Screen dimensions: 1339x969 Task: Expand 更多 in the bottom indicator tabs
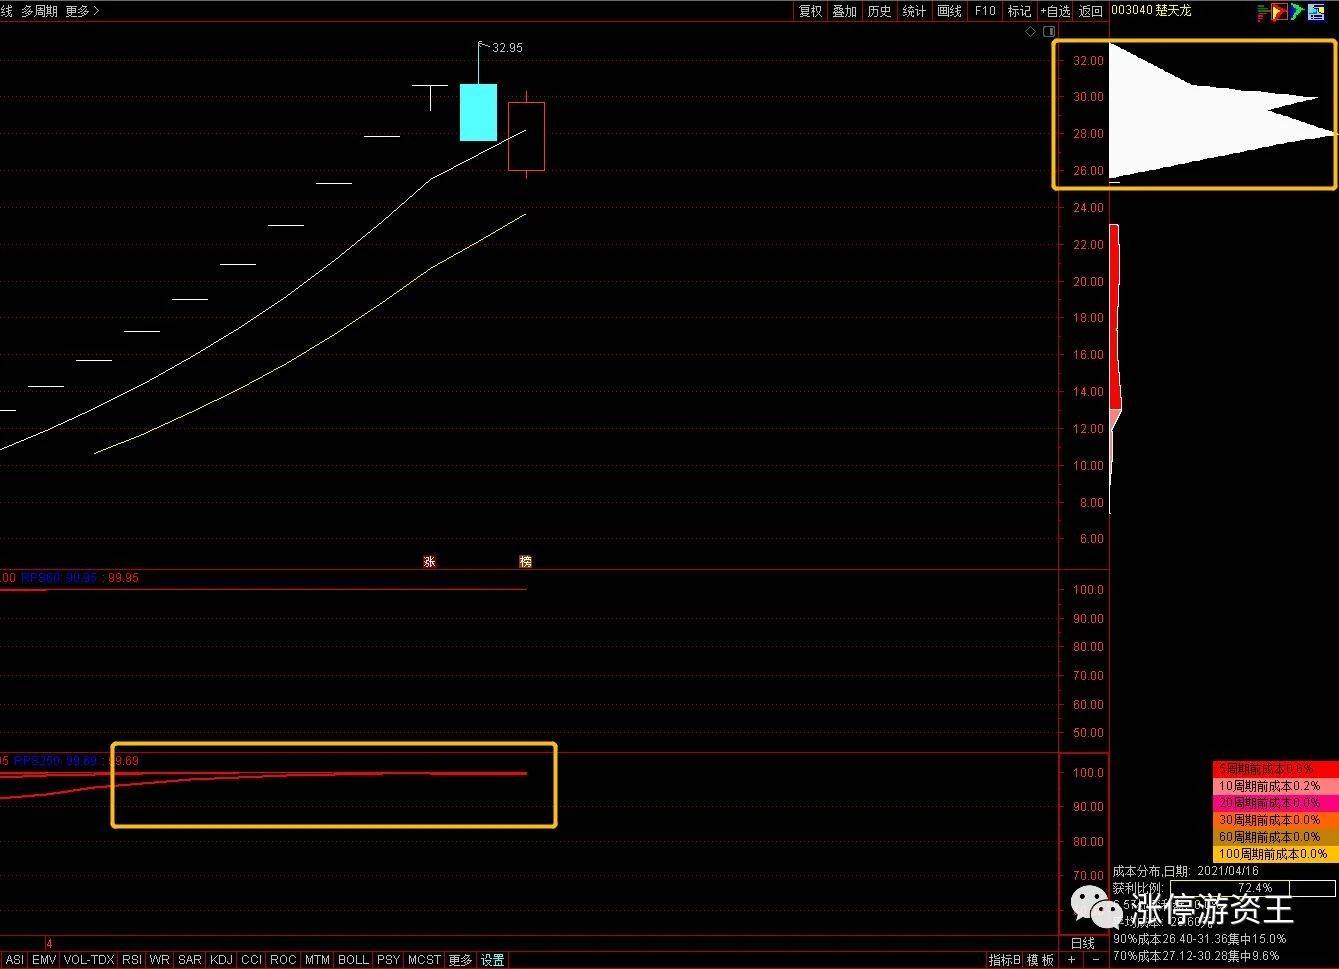(460, 960)
